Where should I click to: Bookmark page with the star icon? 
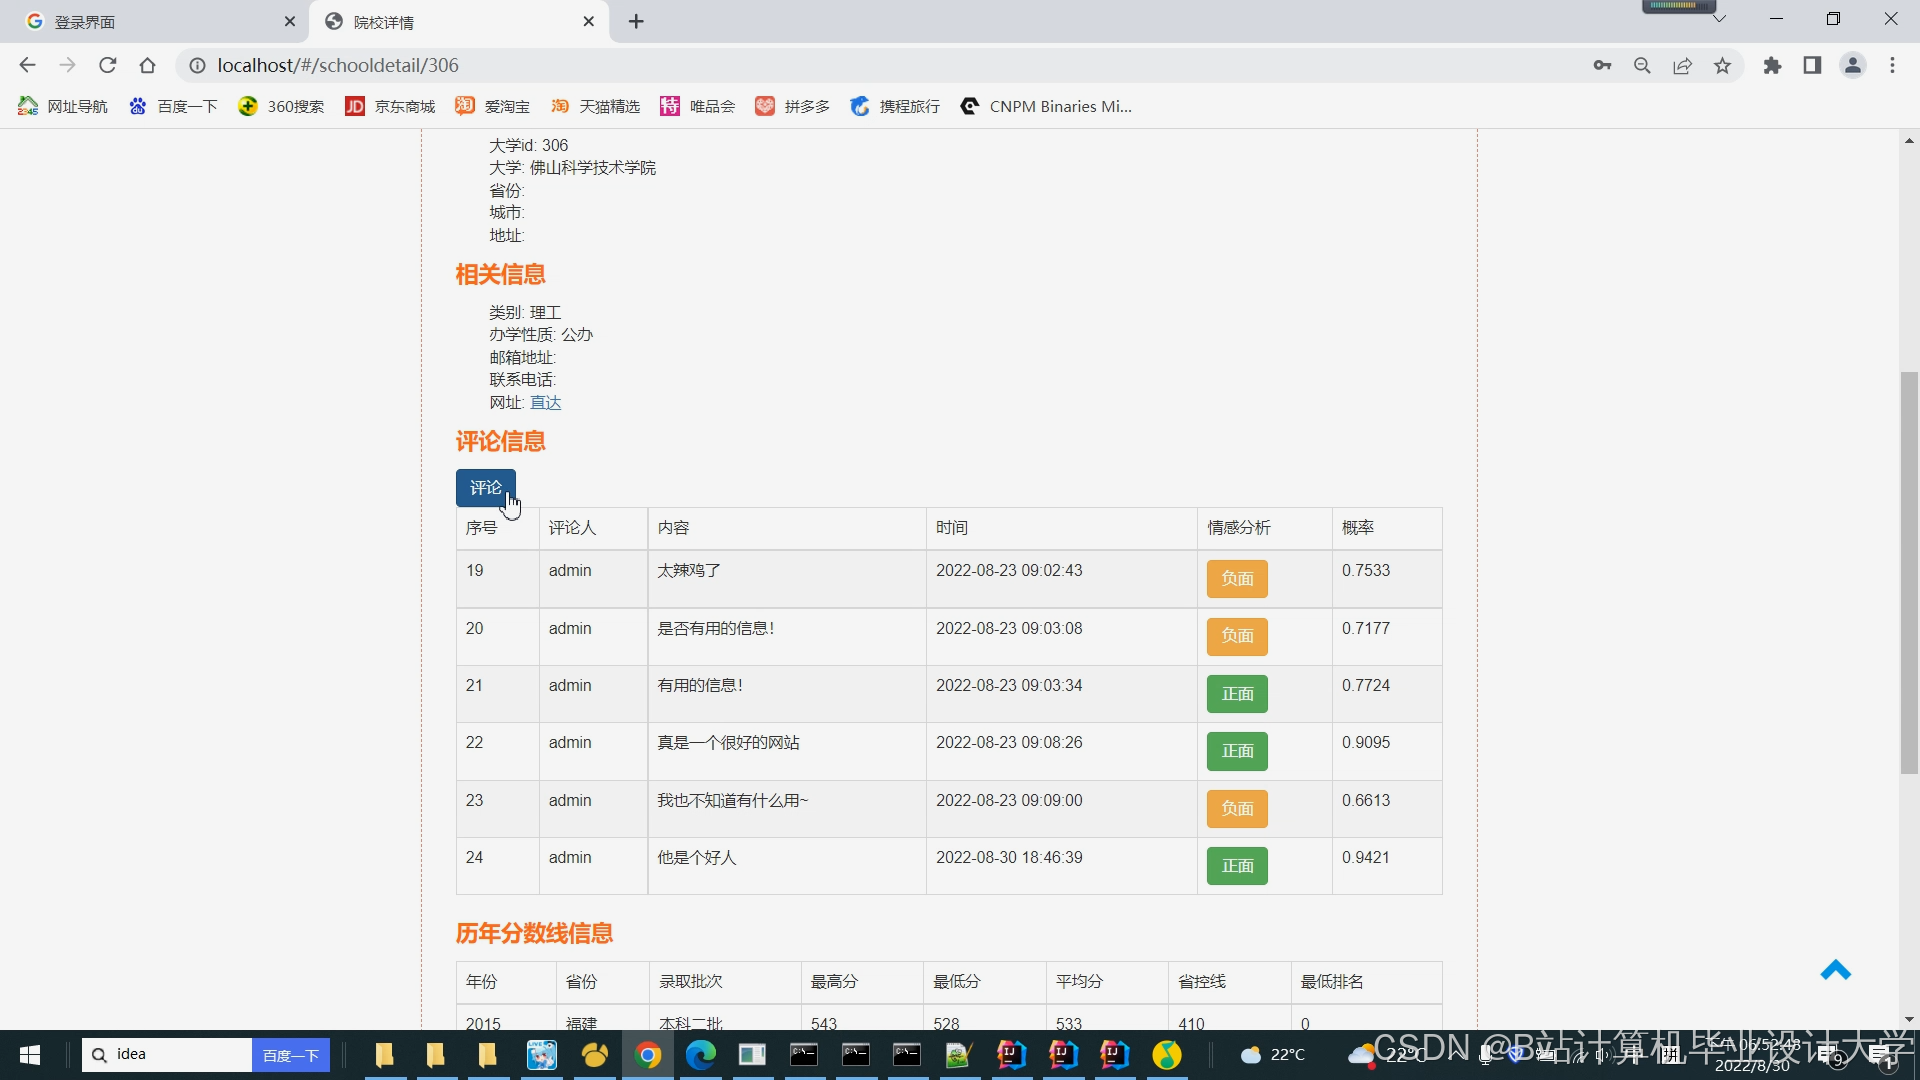(1722, 66)
